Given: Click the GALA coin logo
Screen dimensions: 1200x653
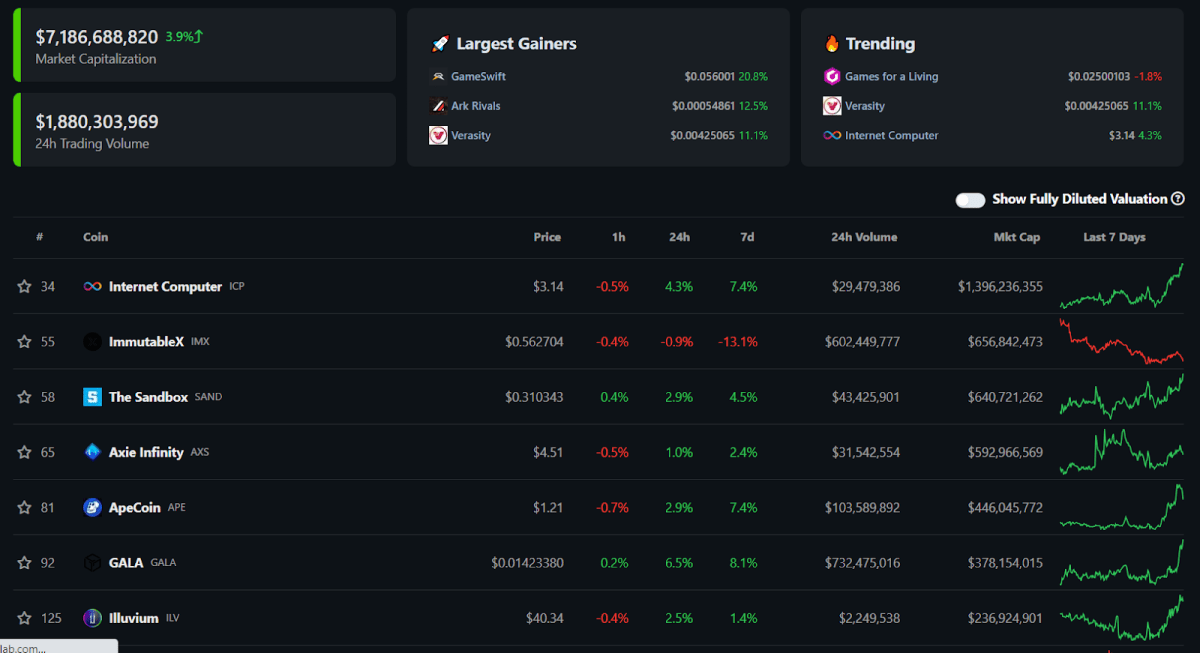Looking at the screenshot, I should (x=92, y=563).
